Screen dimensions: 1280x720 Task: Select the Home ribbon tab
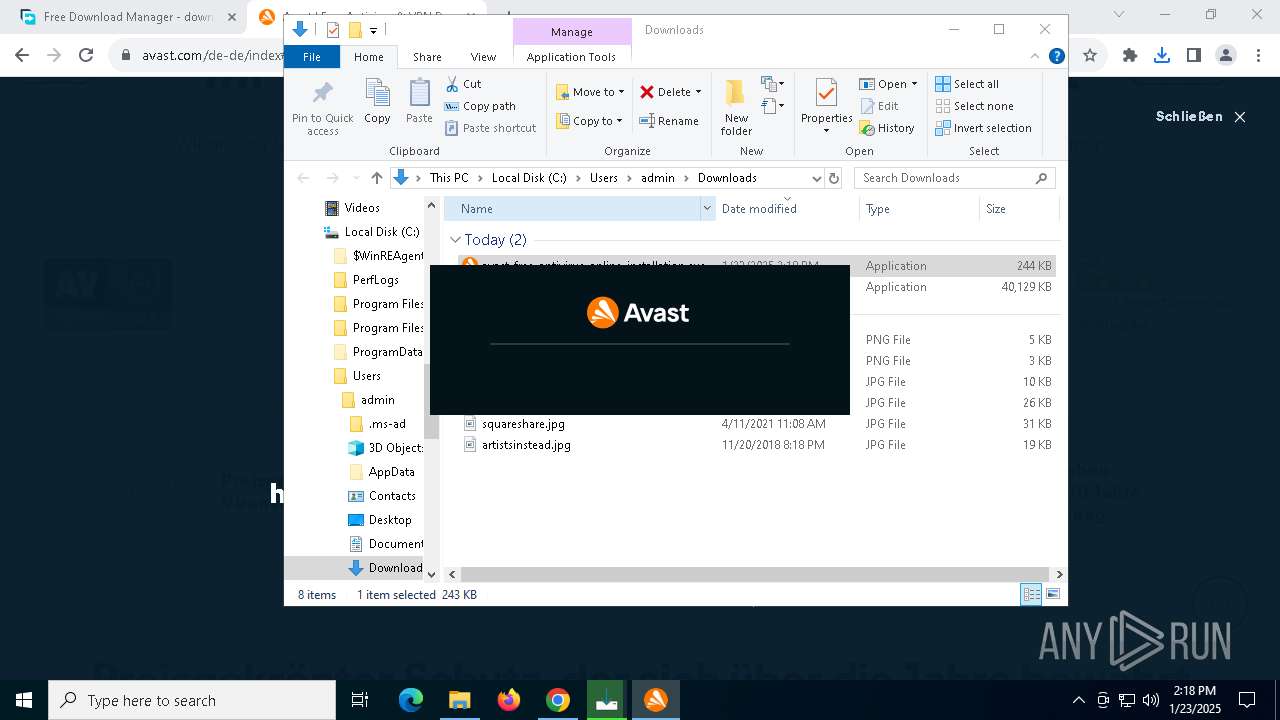(368, 57)
